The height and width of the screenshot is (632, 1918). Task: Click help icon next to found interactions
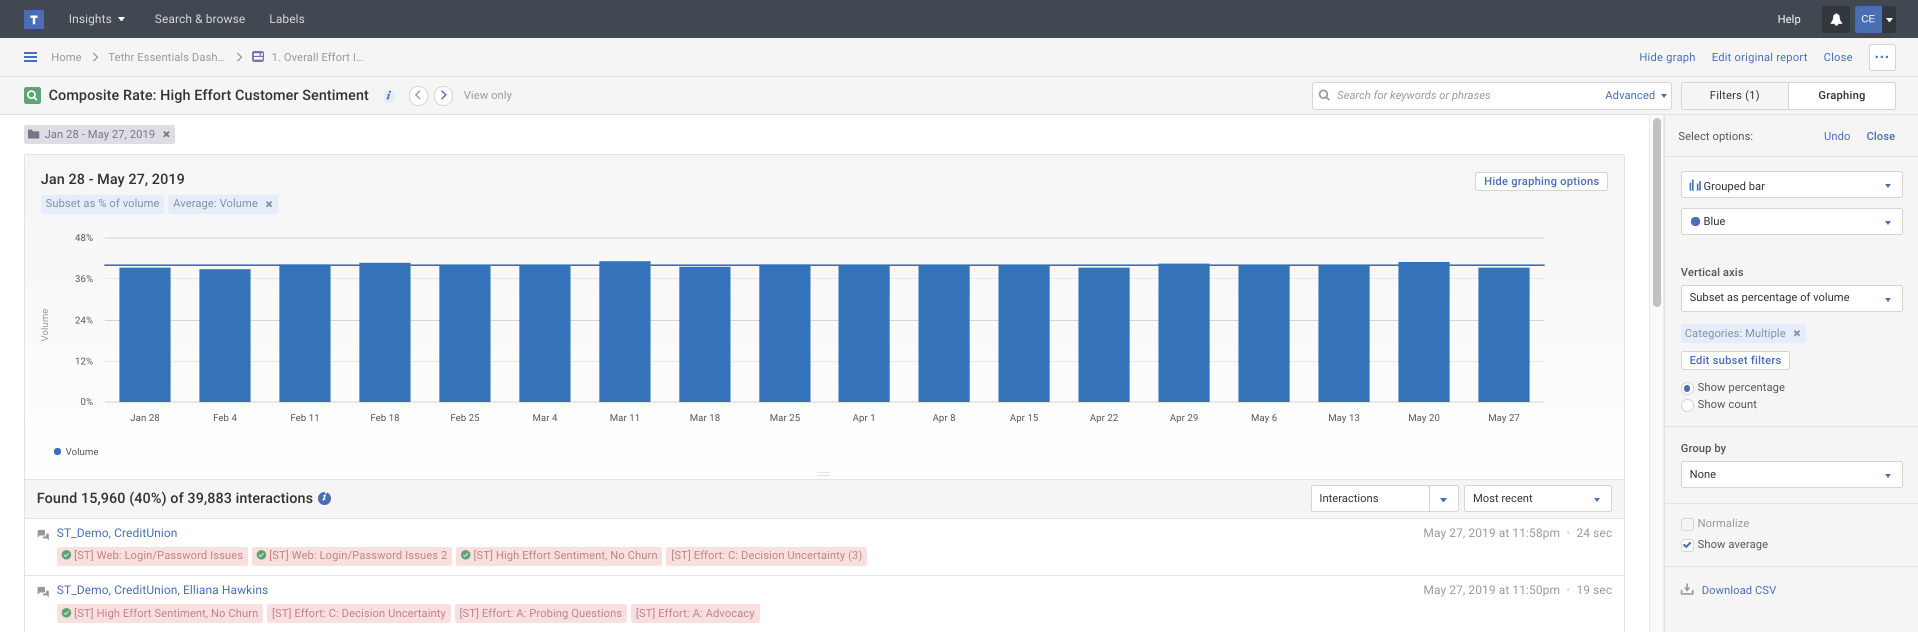coord(324,498)
